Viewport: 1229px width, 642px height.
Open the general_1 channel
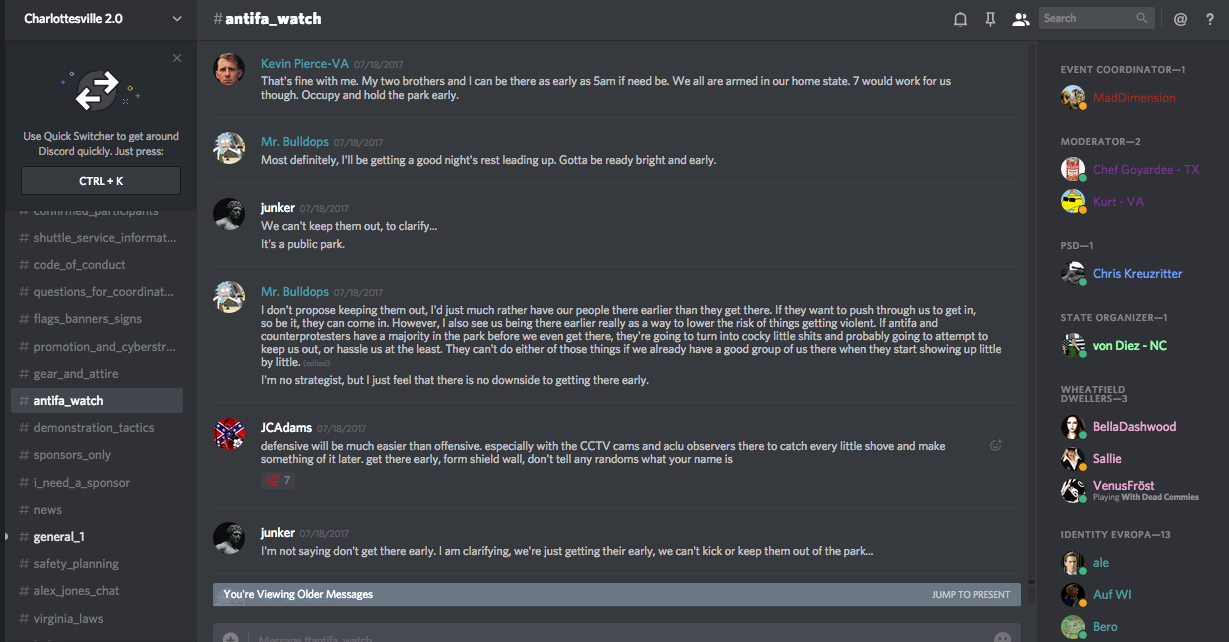59,537
